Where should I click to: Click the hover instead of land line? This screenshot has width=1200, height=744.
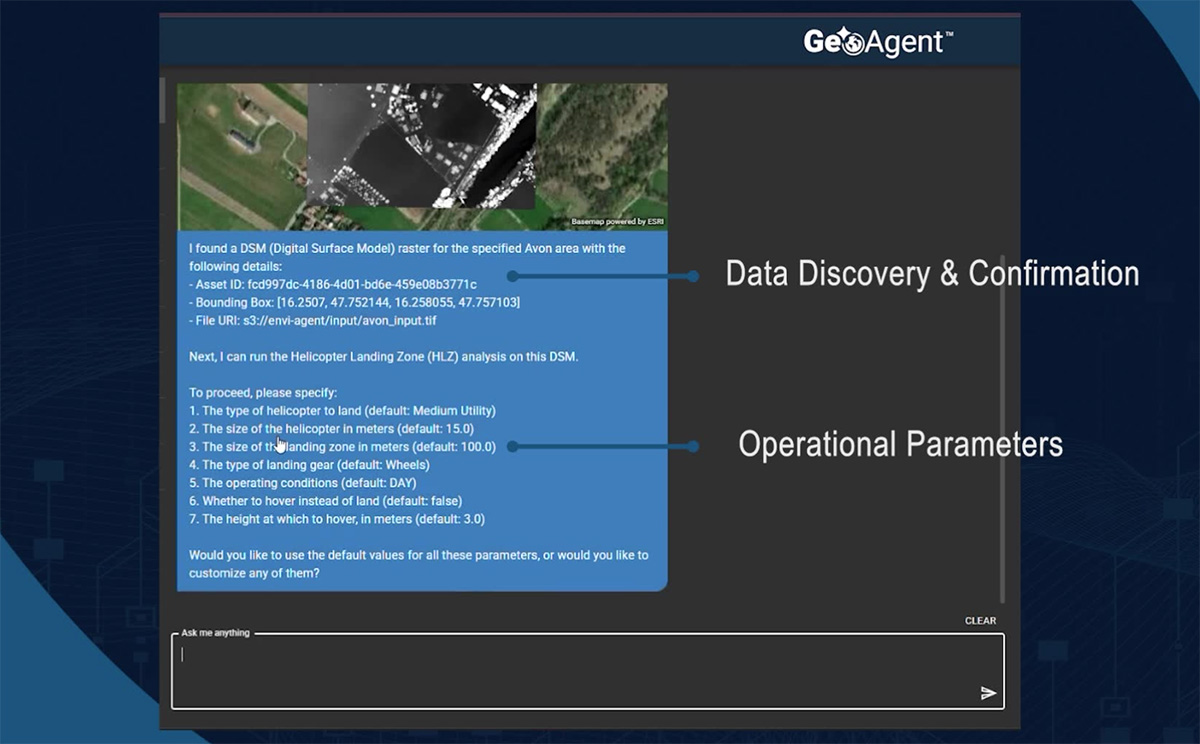click(x=326, y=501)
